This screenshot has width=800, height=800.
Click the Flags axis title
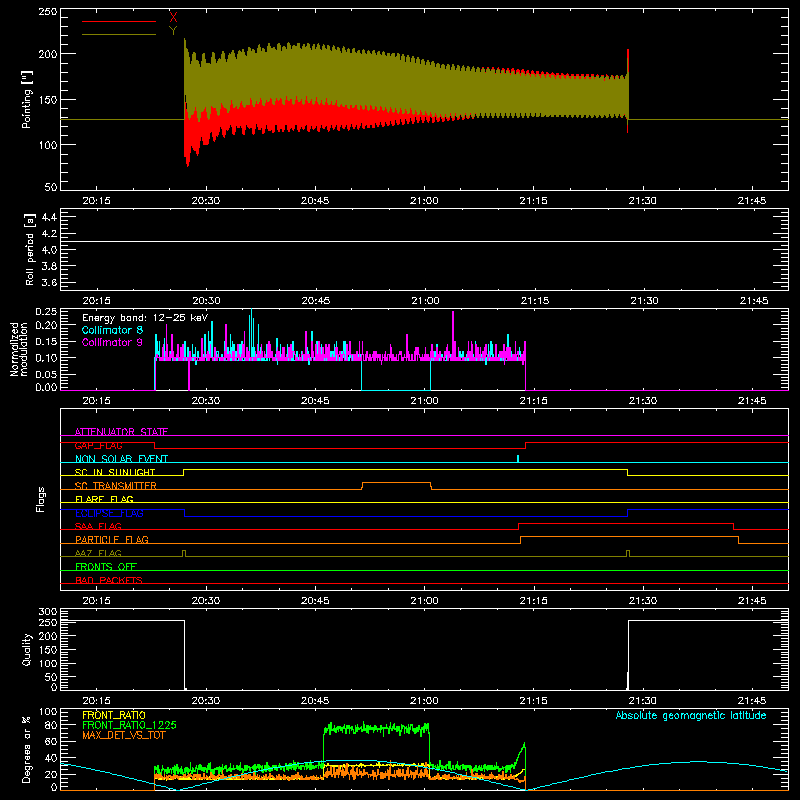point(41,499)
